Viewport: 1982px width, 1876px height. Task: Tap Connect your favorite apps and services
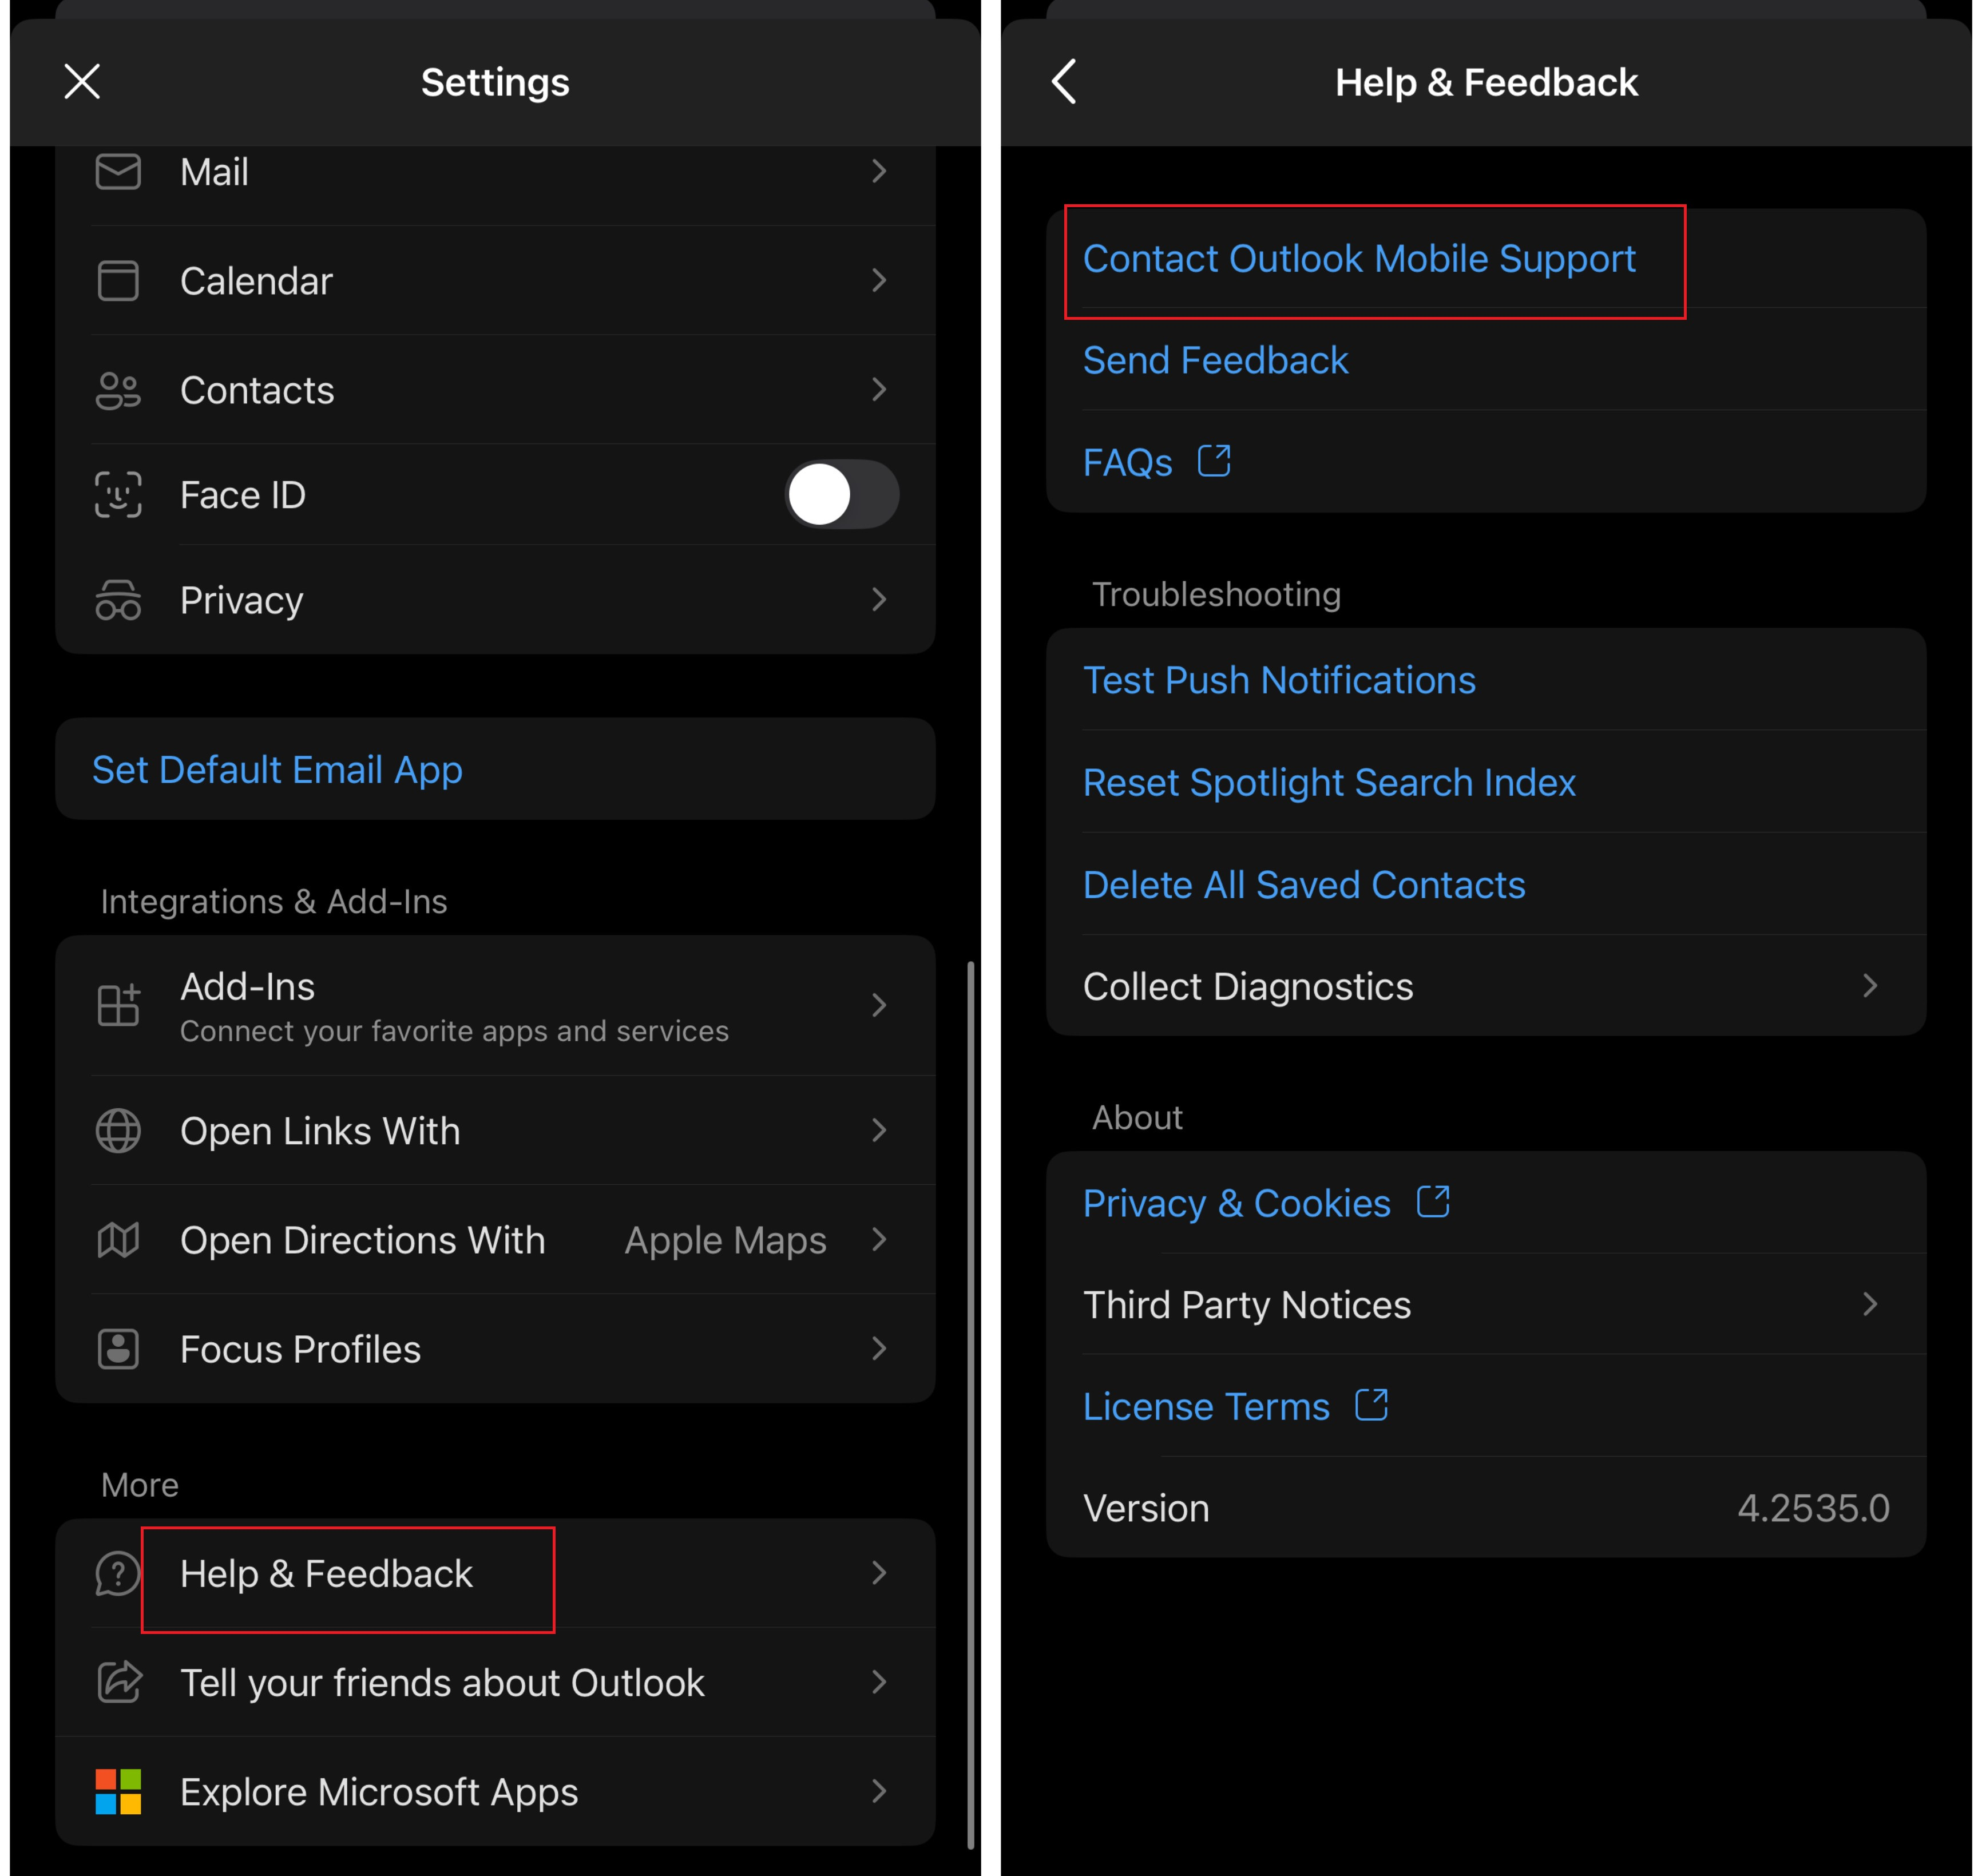[454, 1031]
